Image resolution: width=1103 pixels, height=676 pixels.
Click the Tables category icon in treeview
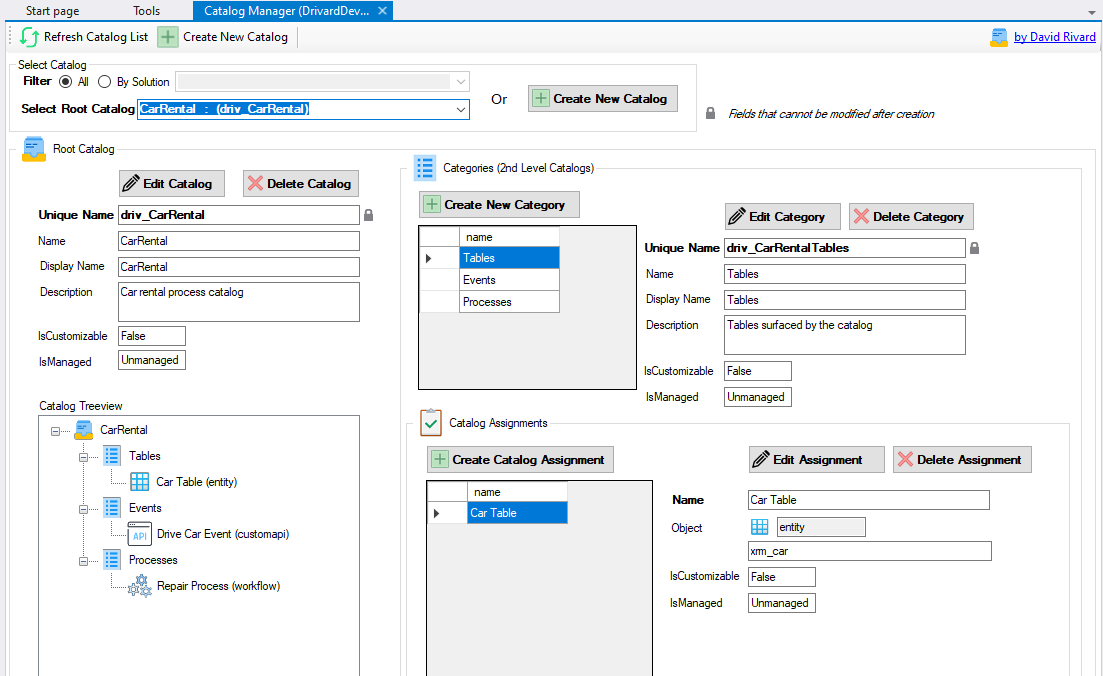[x=112, y=456]
